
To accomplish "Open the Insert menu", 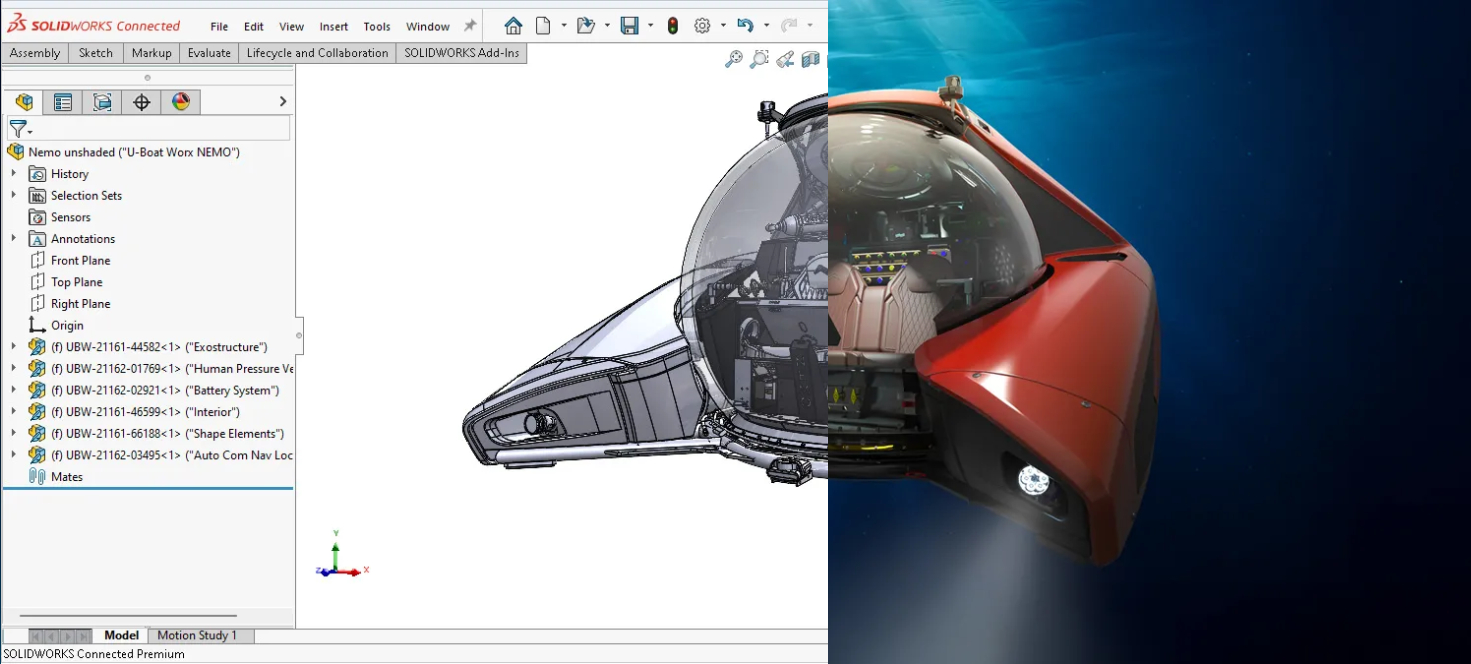I will click(334, 26).
